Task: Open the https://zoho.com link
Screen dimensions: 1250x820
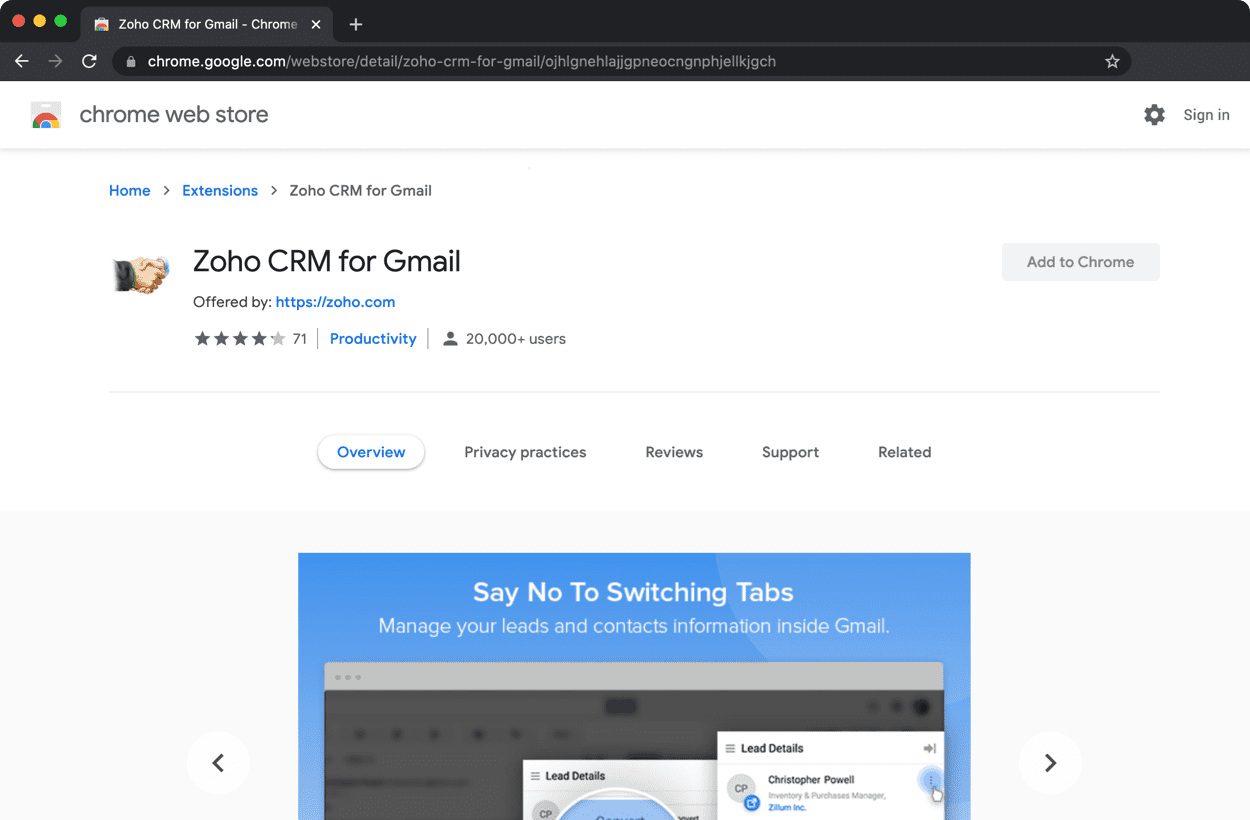Action: tap(335, 301)
